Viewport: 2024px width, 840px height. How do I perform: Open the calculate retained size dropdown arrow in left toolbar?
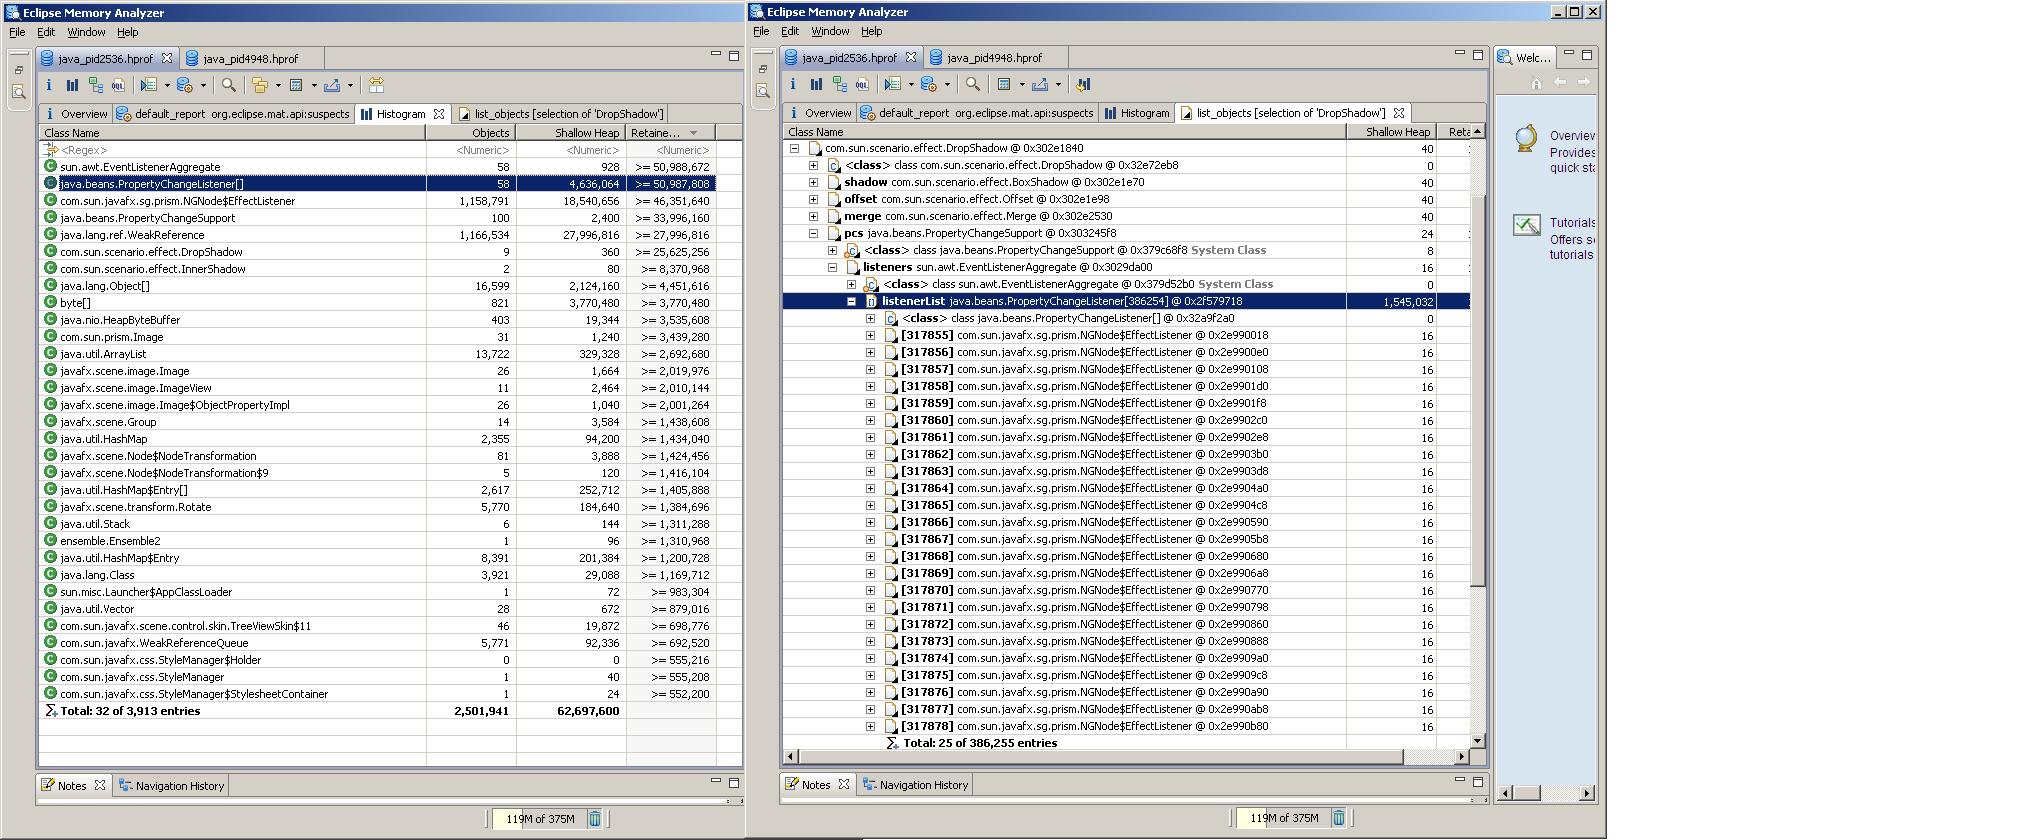(314, 85)
